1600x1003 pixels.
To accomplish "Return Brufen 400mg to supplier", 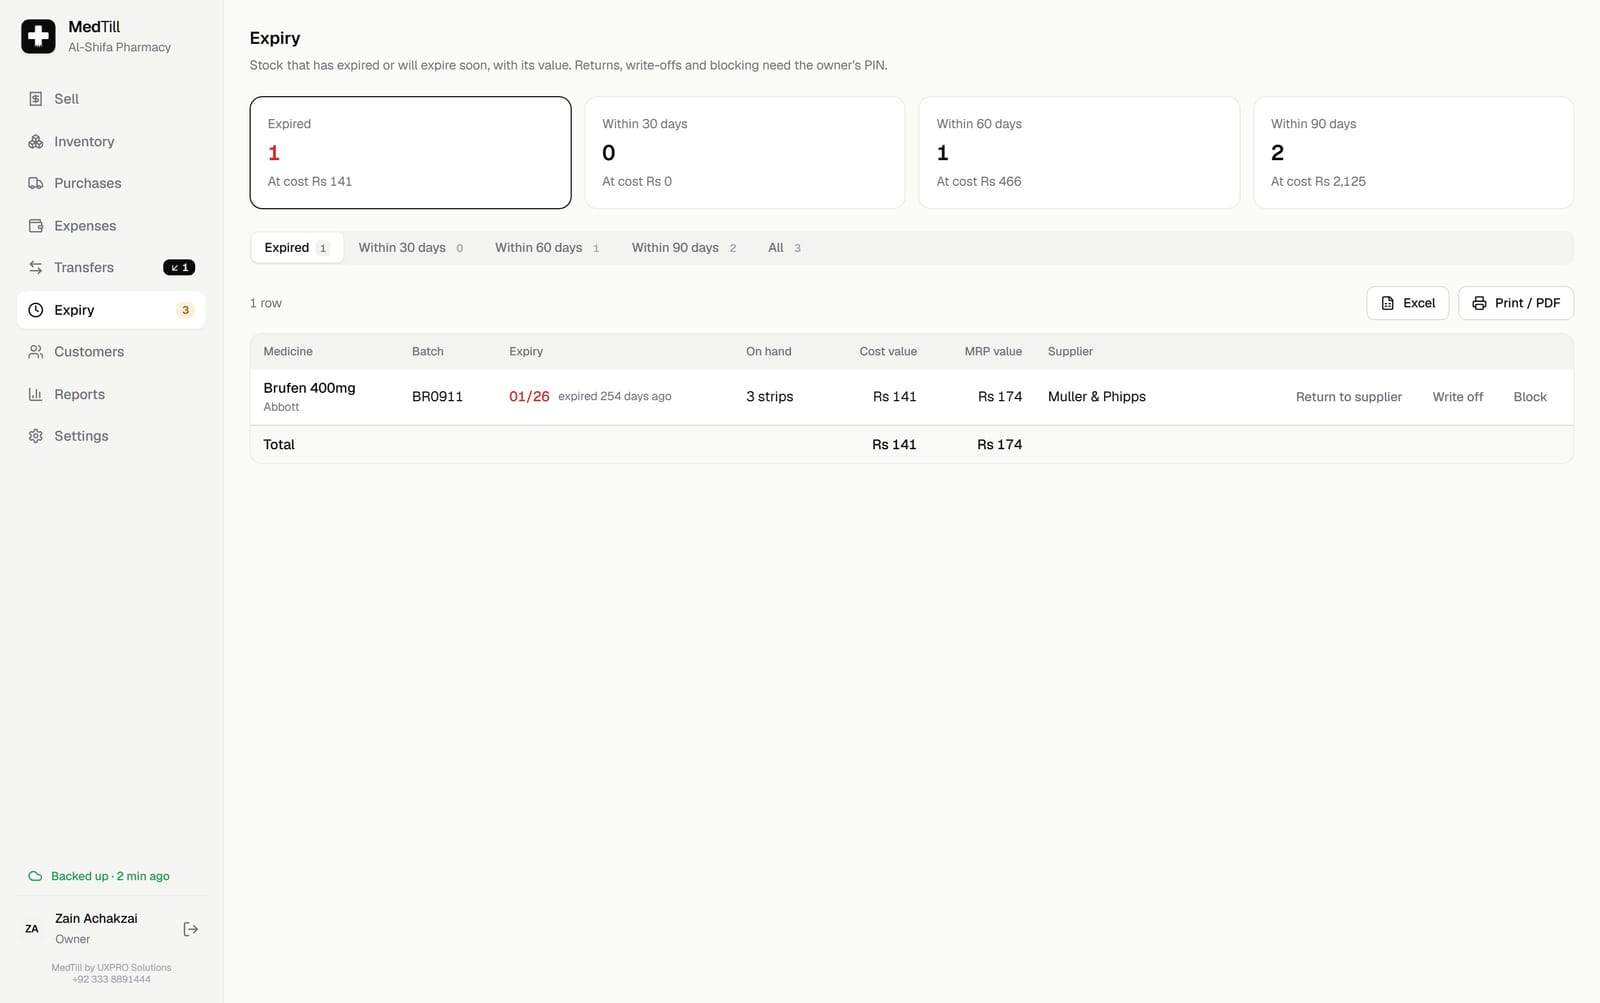I will (1349, 397).
